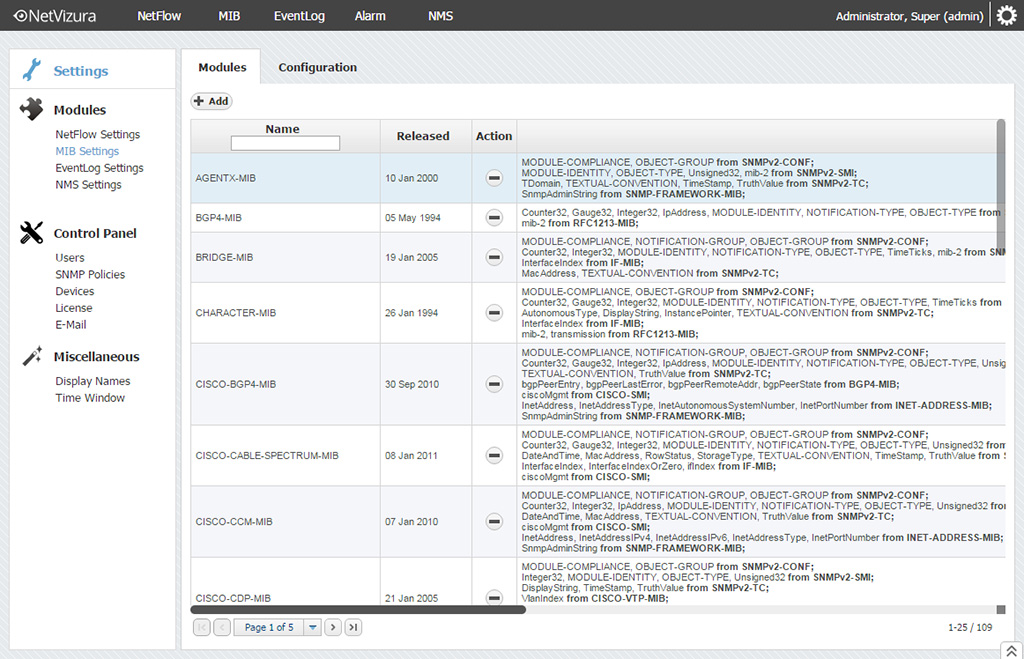Open Devices in Control Panel

[74, 291]
